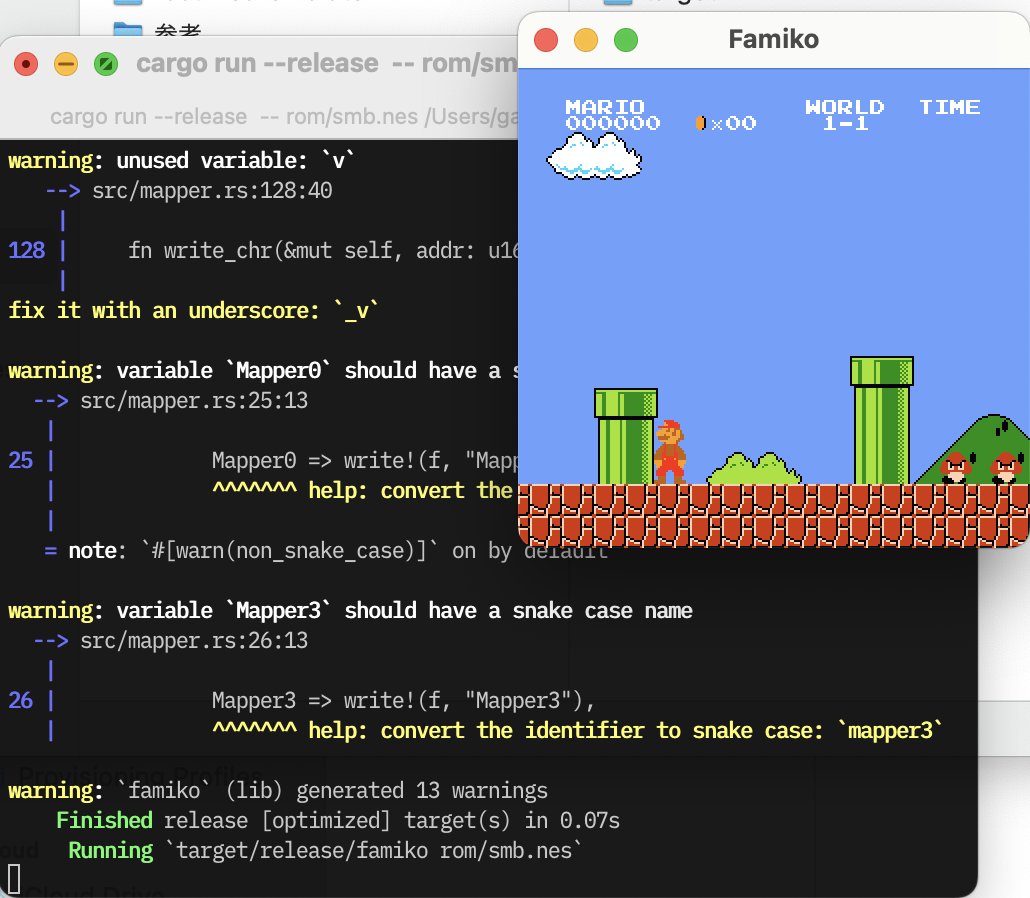Click 'src/mapper.rs:26:13' path in terminal
Image resolution: width=1030 pixels, height=898 pixels.
(194, 640)
